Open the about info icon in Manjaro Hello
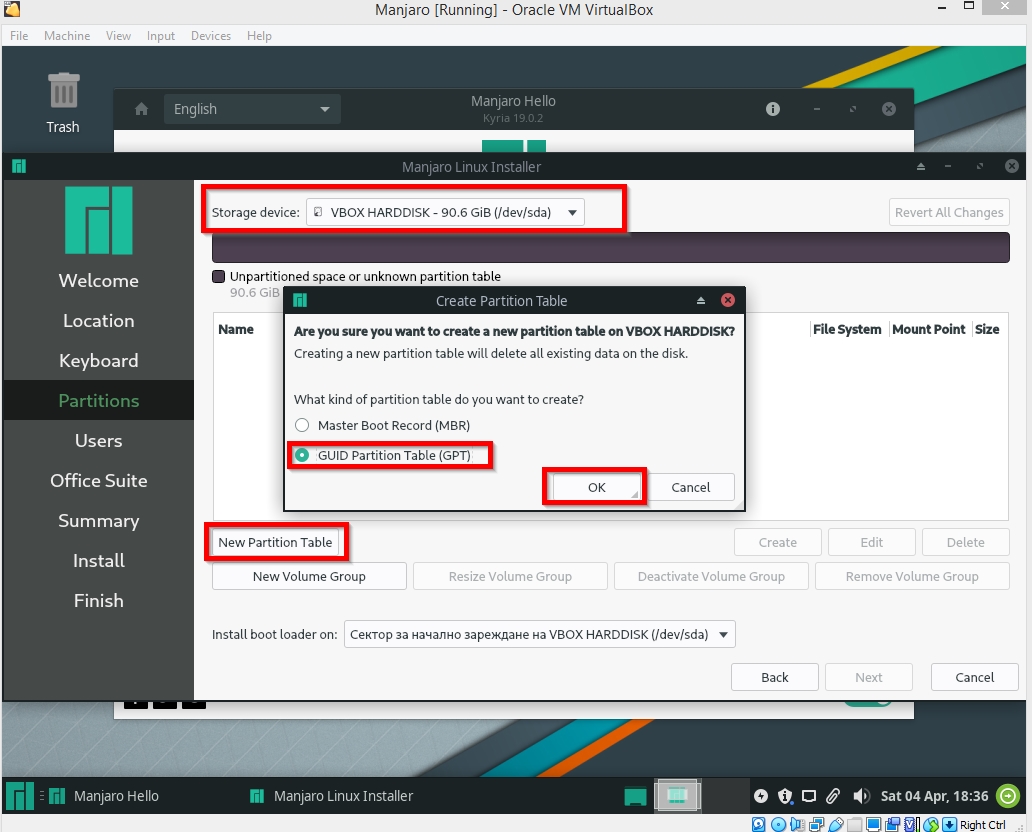 click(x=773, y=109)
